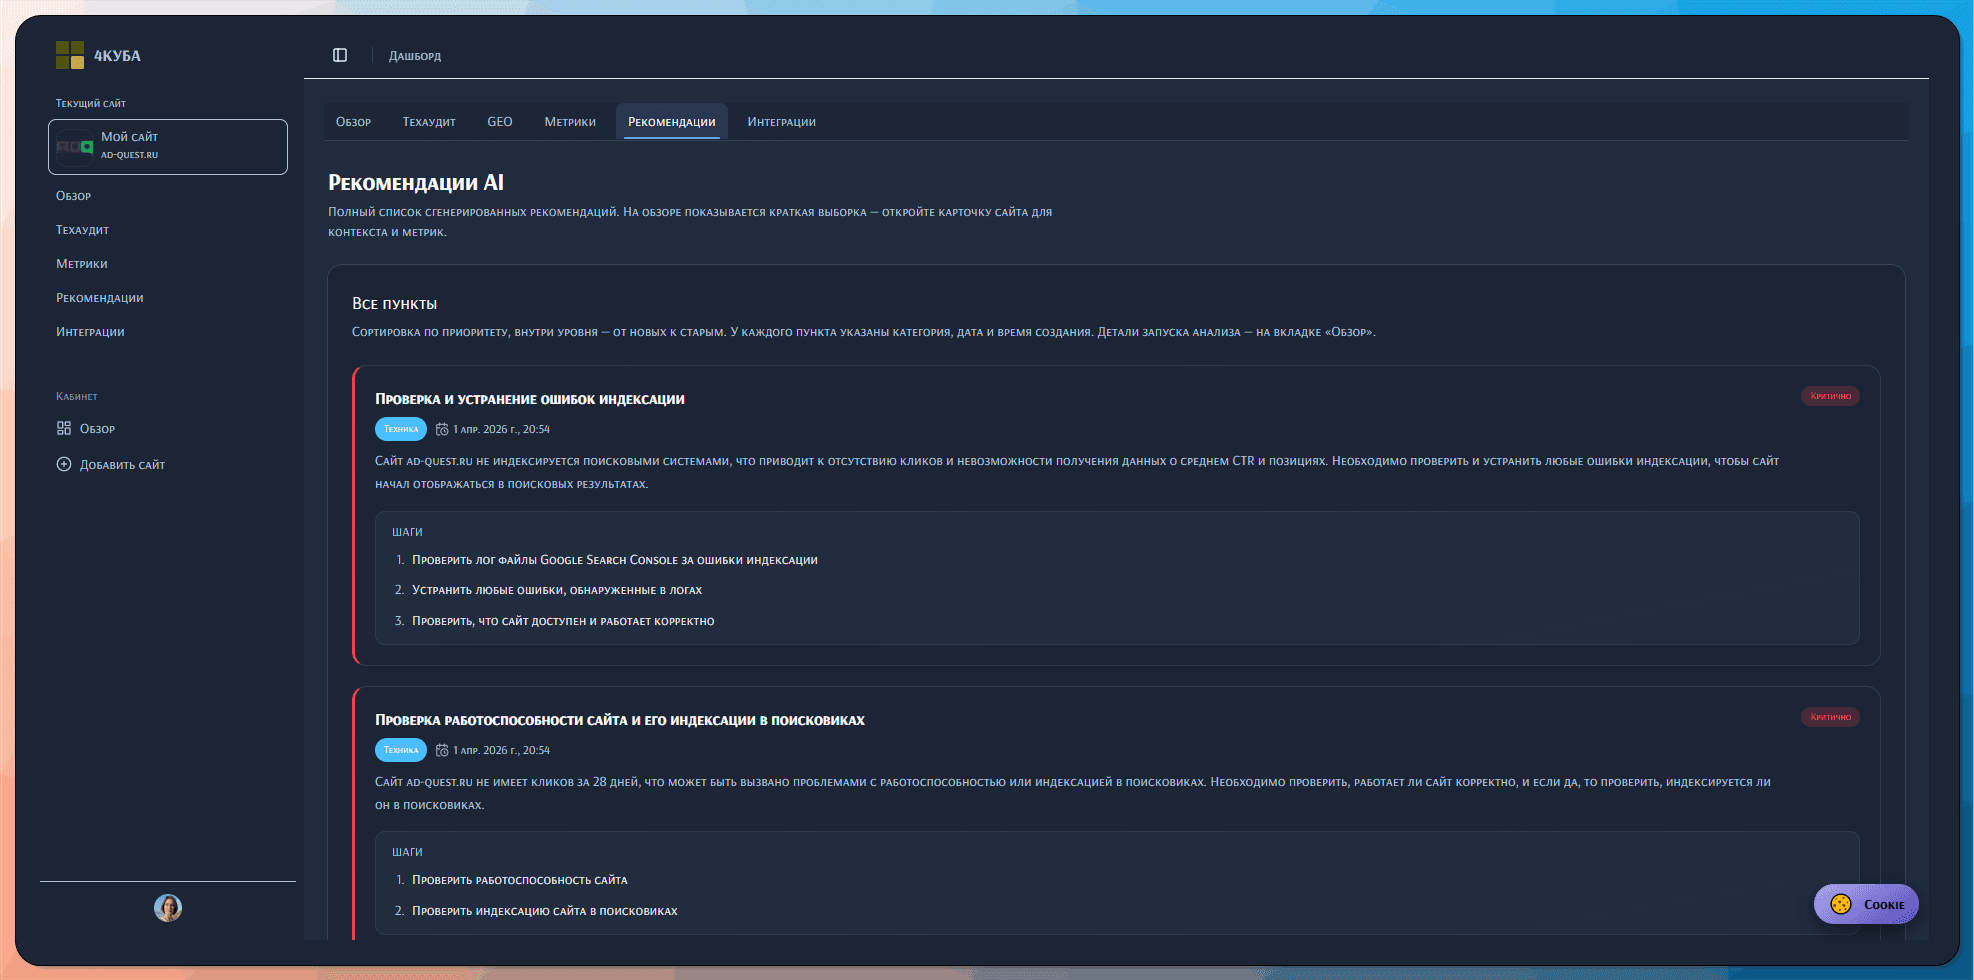Open the user avatar at sidebar bottom
Viewport: 1974px width, 980px height.
(x=168, y=908)
